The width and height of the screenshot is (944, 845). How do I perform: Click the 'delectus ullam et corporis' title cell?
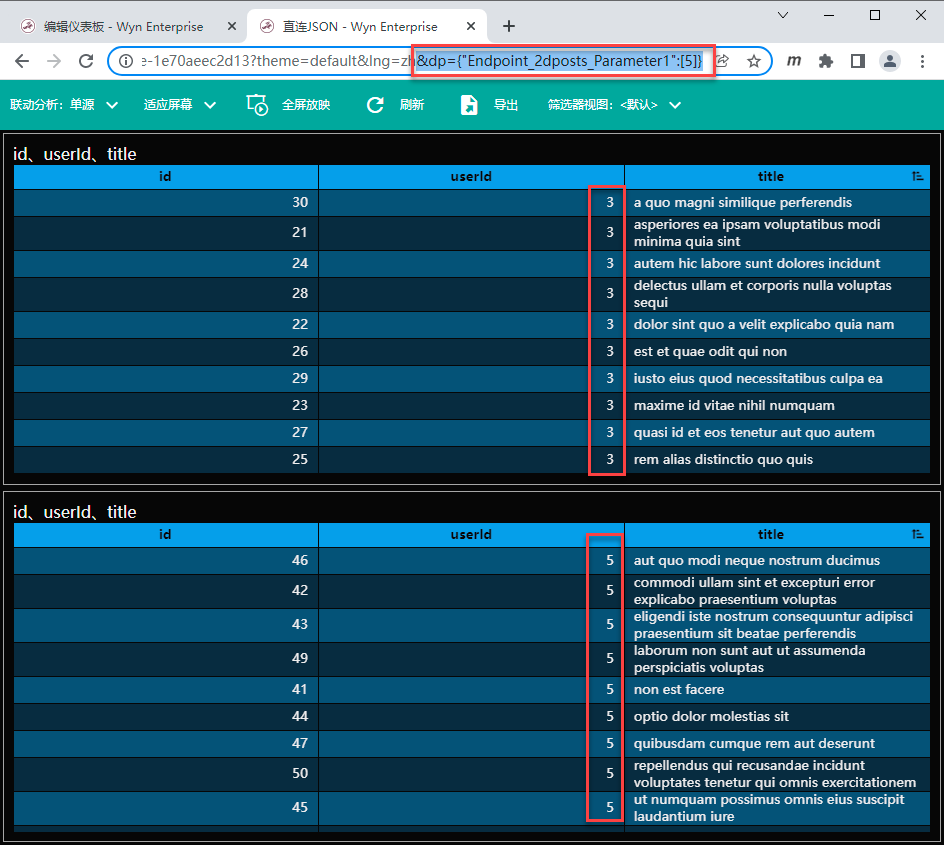tap(777, 294)
